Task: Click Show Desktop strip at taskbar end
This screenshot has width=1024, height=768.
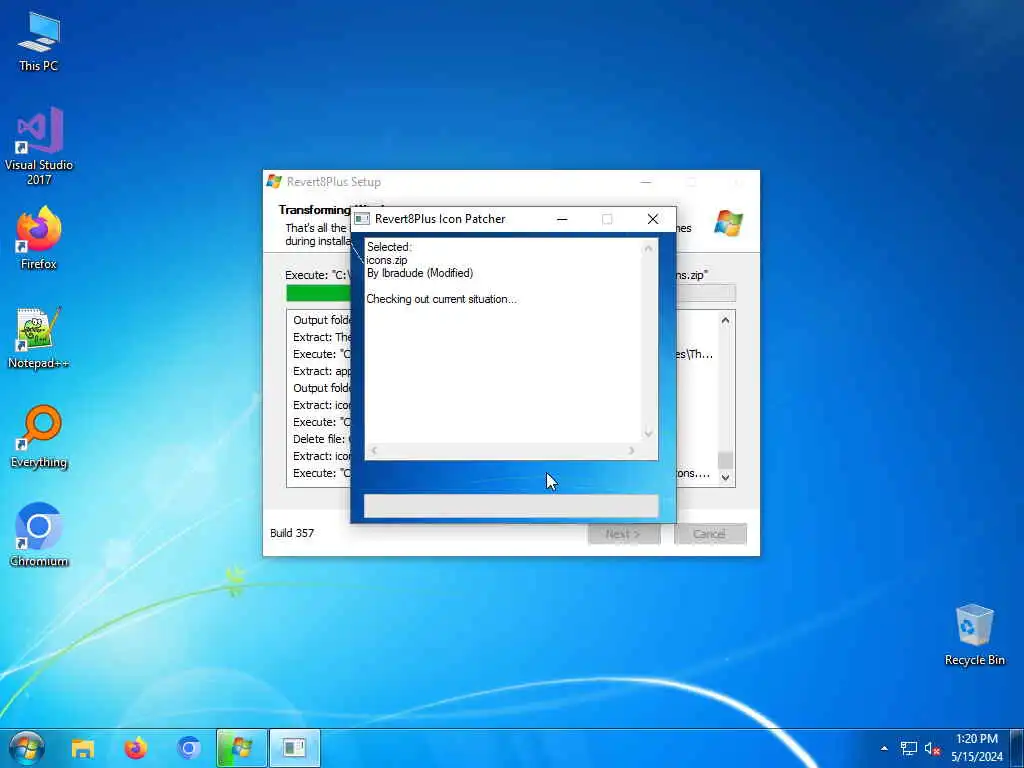Action: click(x=1017, y=748)
